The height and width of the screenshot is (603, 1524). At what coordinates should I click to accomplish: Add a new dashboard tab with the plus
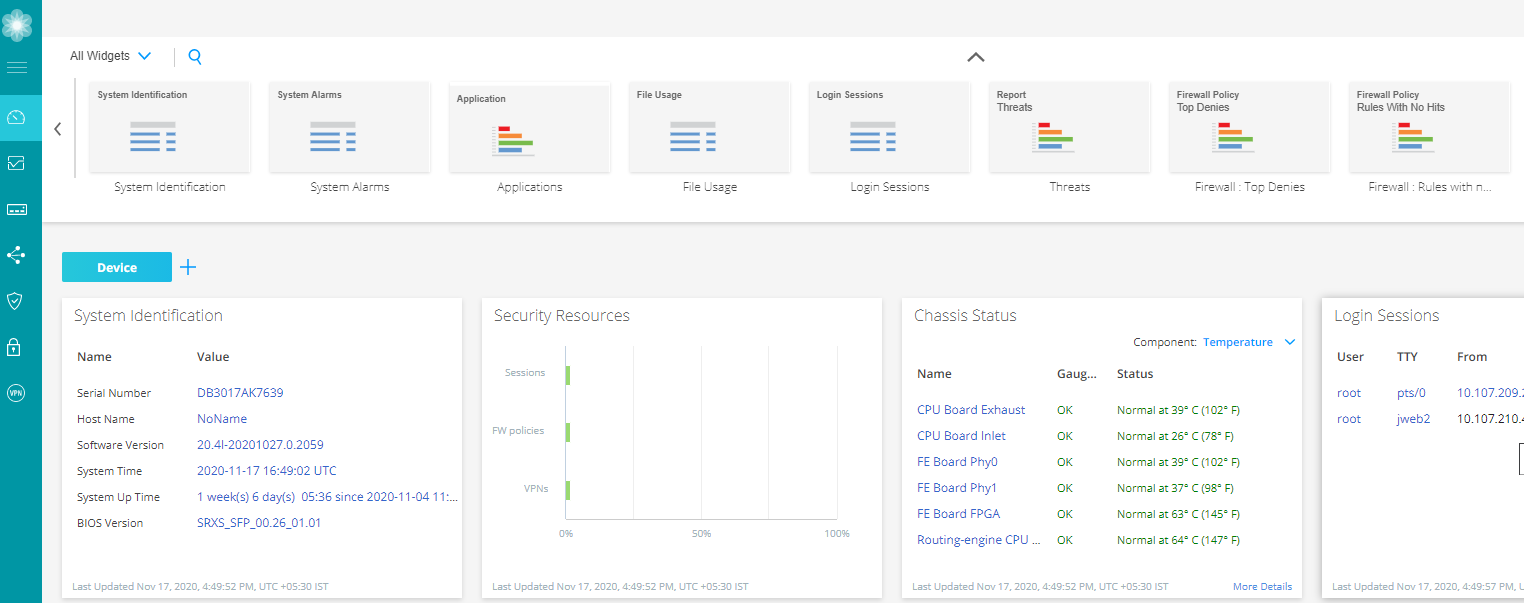click(187, 267)
